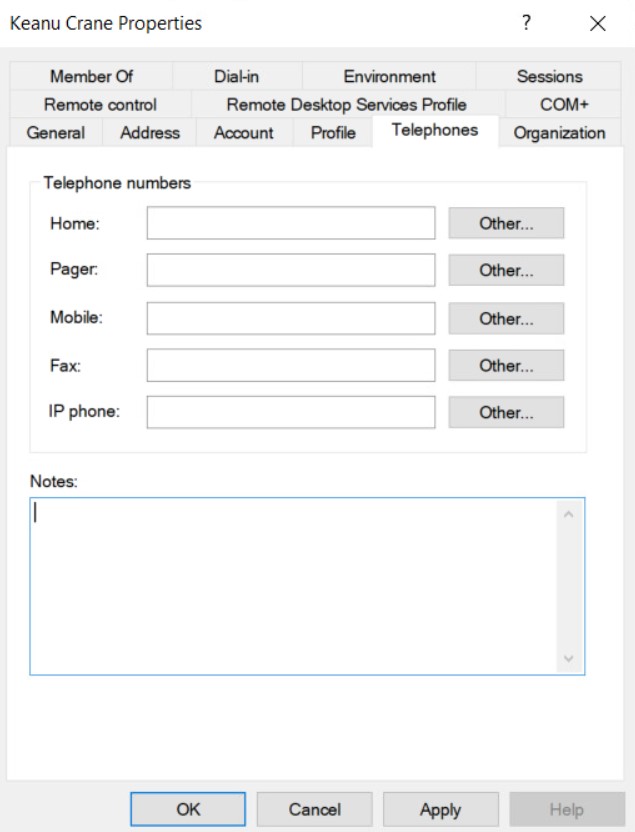Select the Account tab

[x=246, y=132]
